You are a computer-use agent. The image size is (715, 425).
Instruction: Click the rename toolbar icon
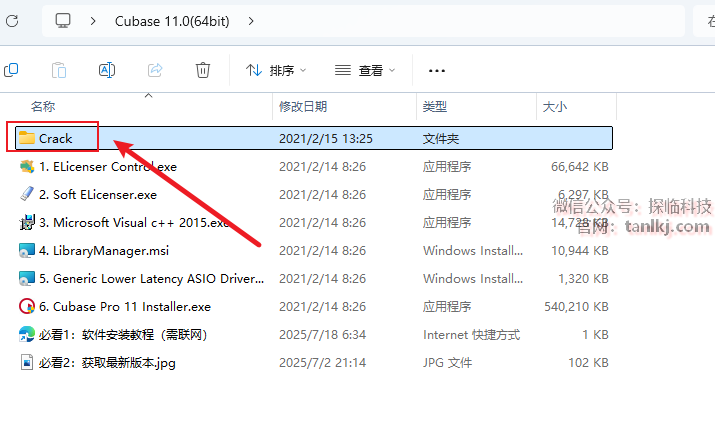(x=107, y=70)
